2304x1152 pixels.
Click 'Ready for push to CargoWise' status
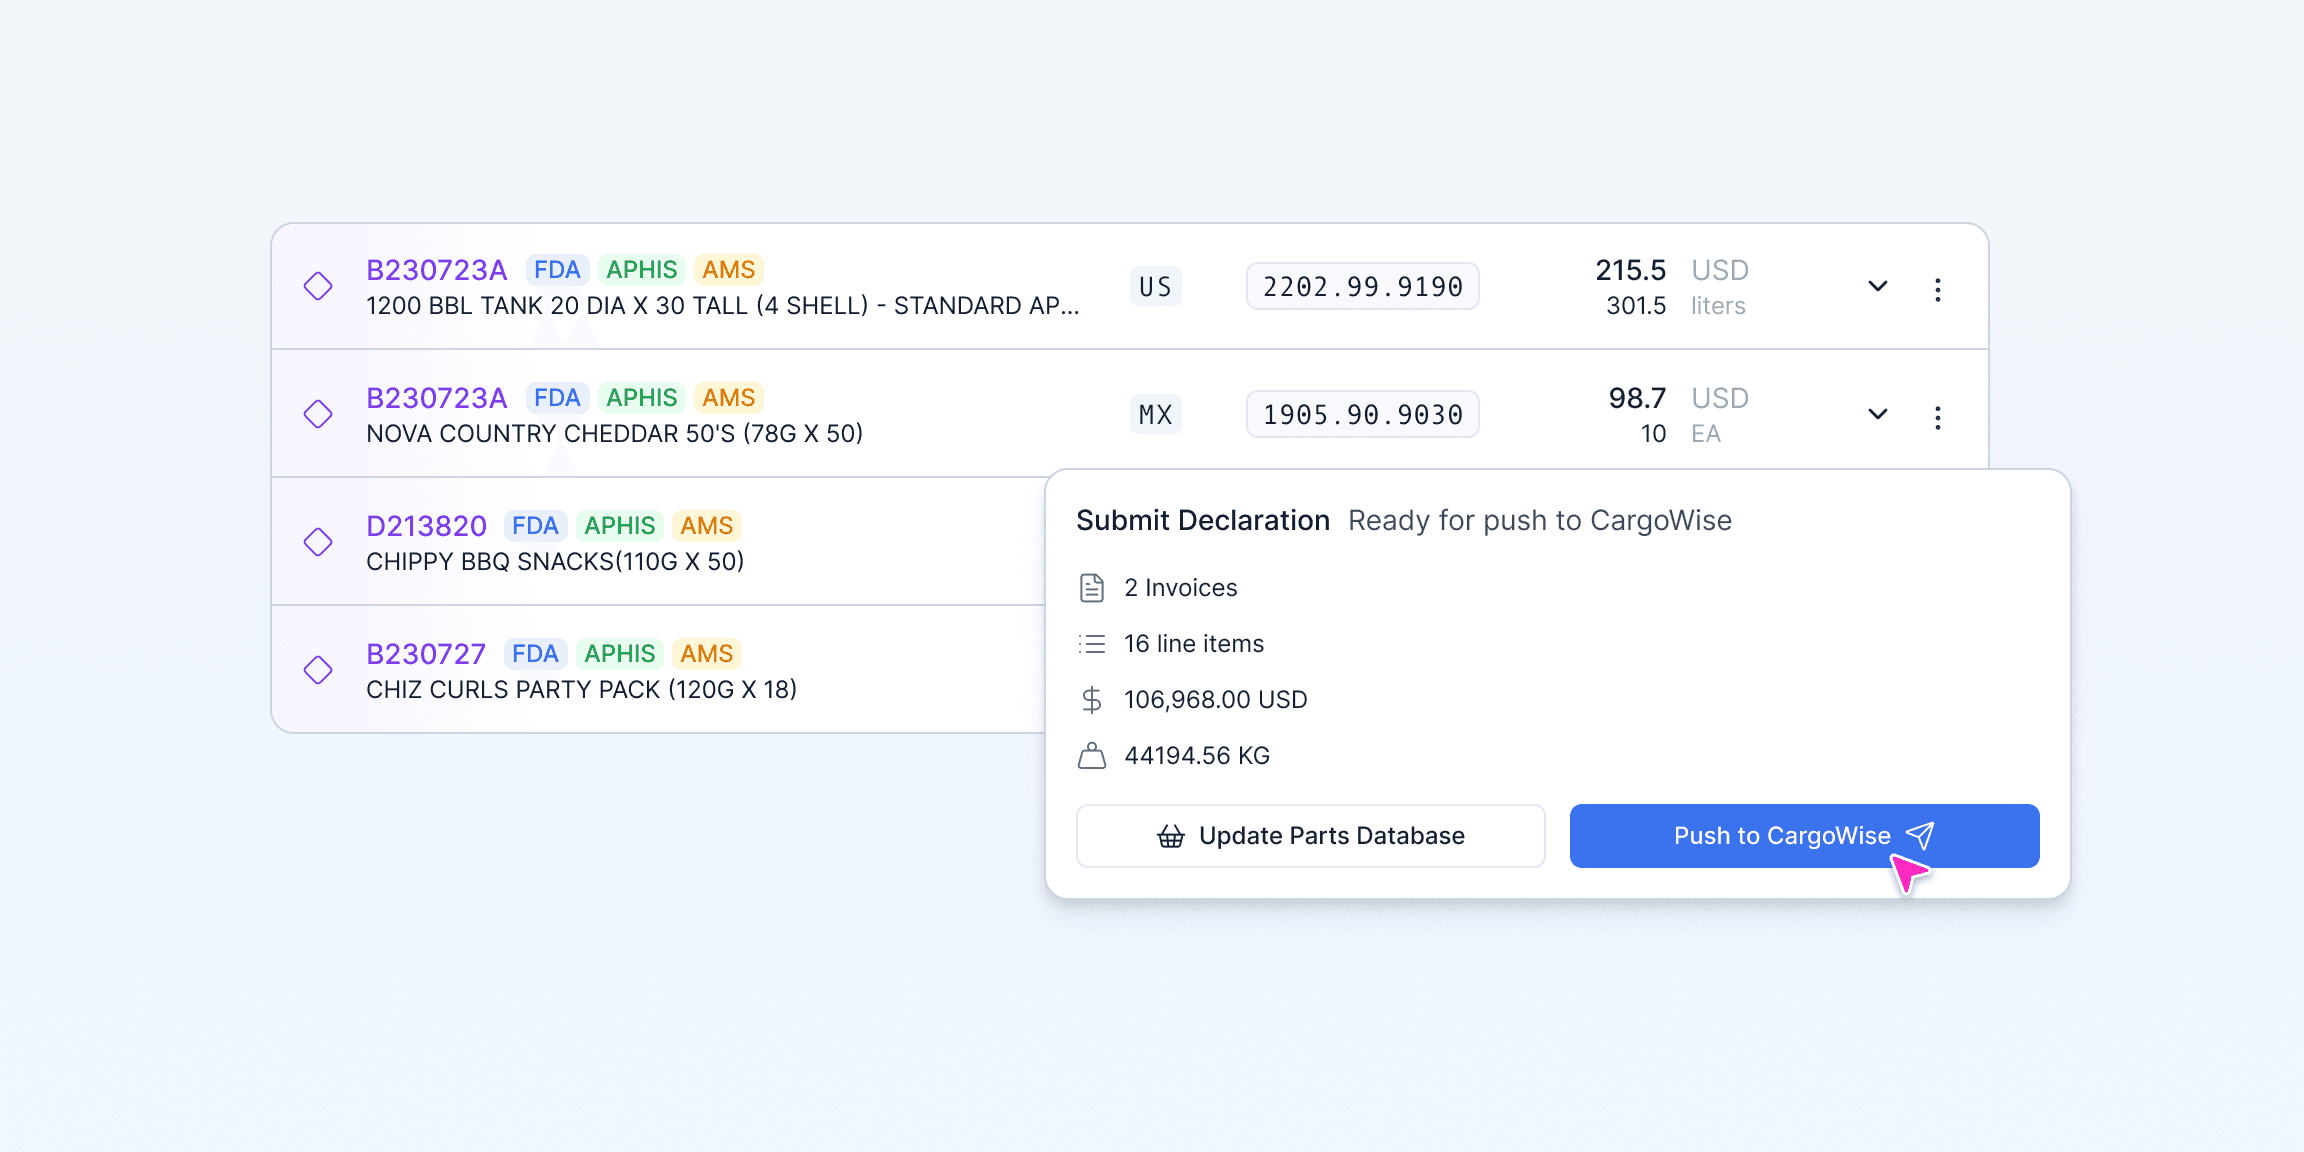pyautogui.click(x=1540, y=521)
